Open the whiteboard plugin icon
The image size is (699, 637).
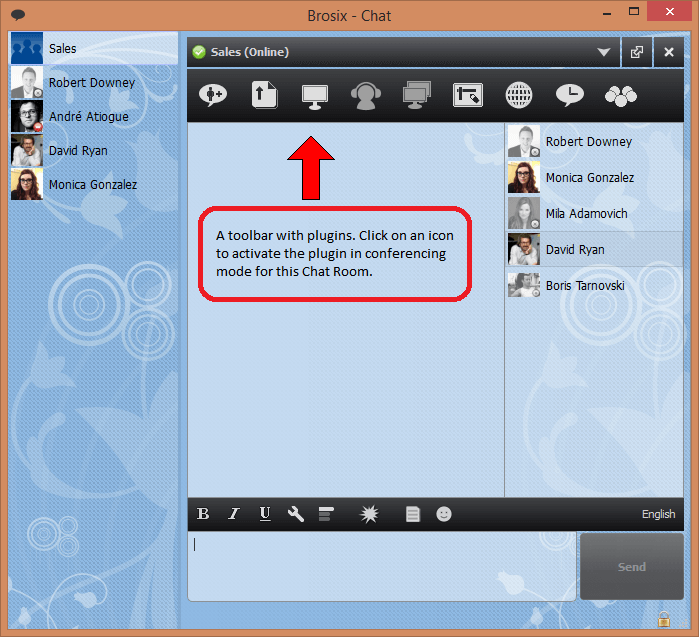pyautogui.click(x=468, y=95)
